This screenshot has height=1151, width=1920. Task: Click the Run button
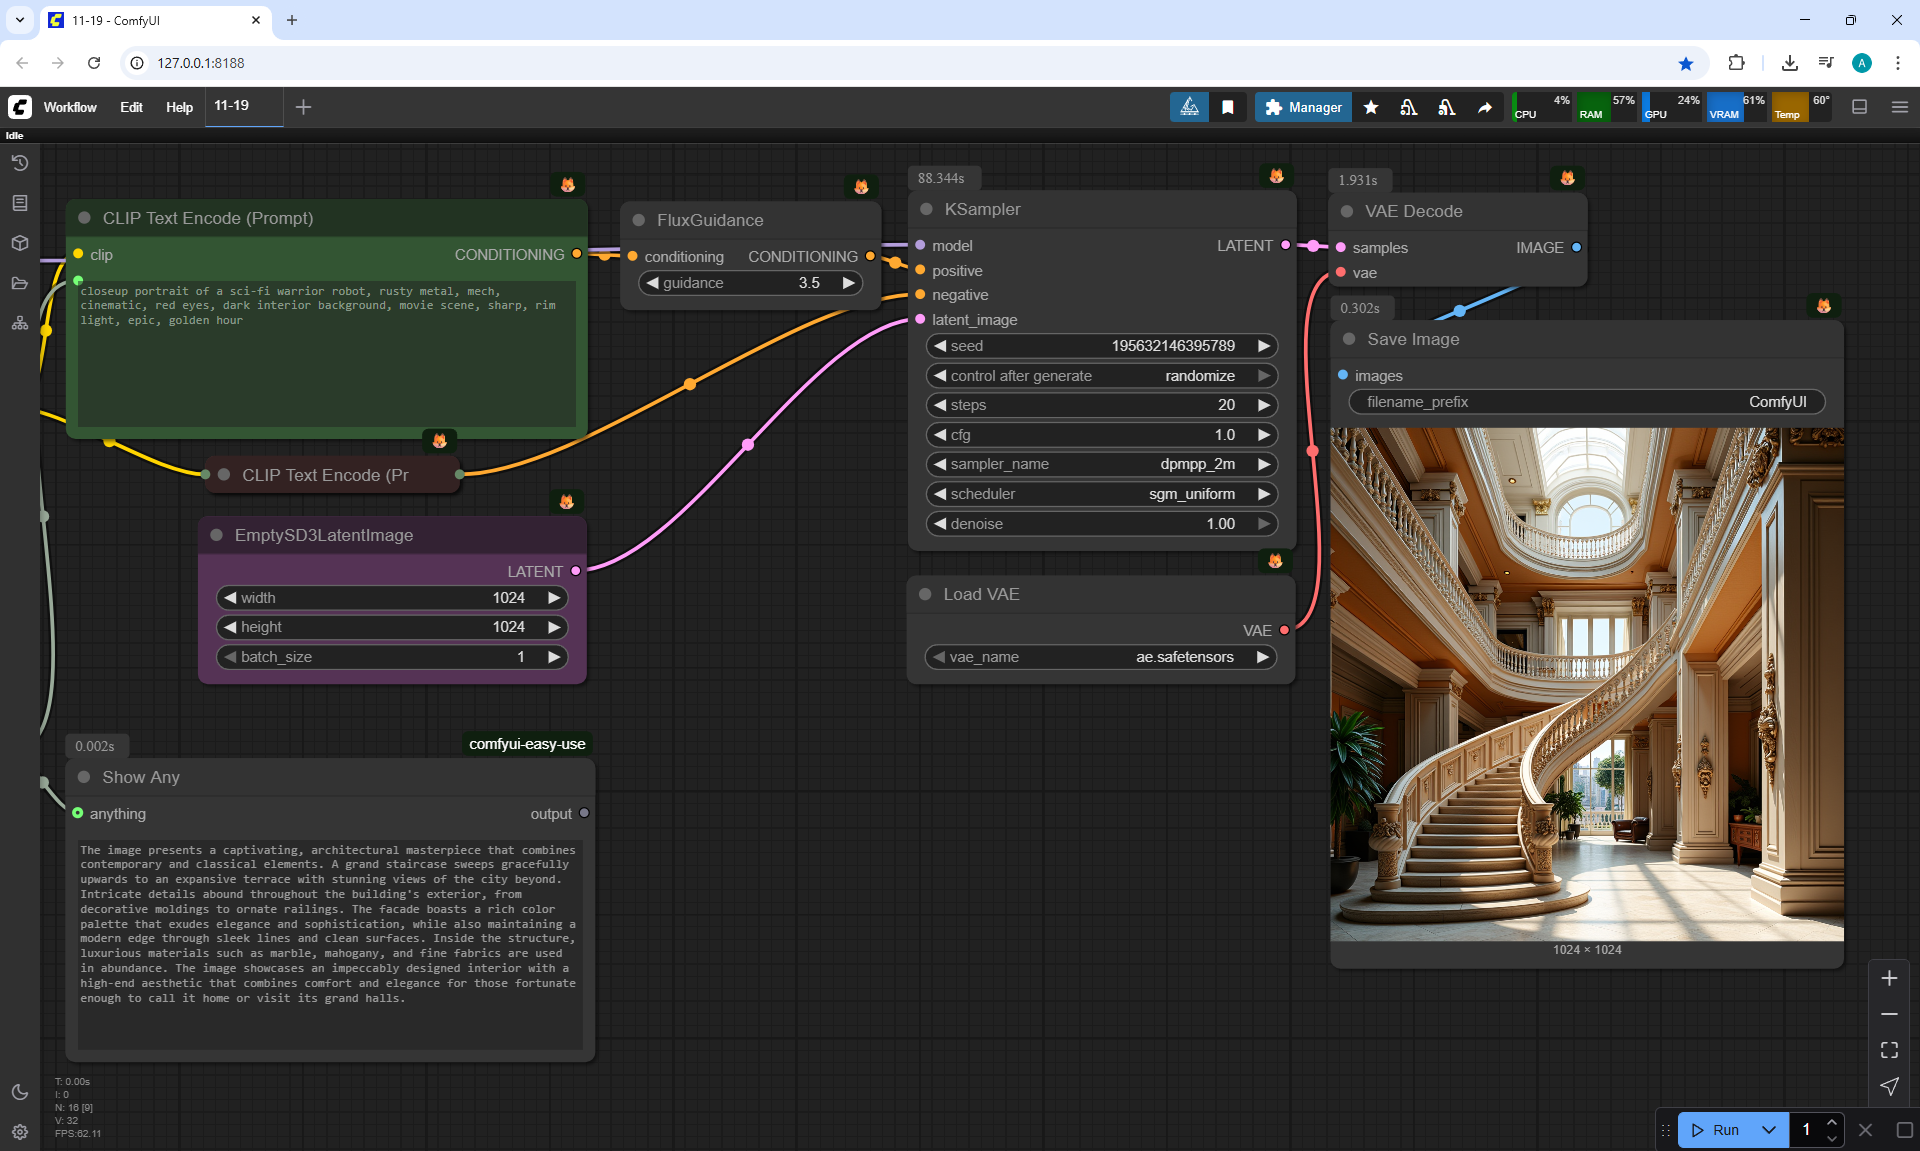tap(1716, 1130)
